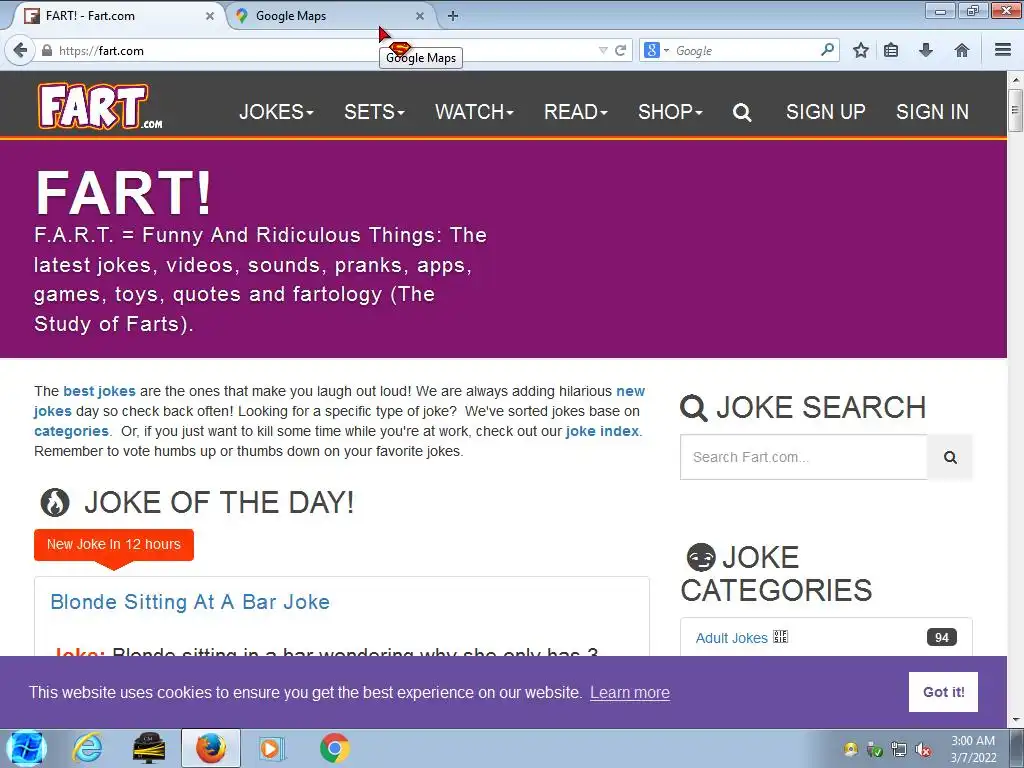Viewport: 1024px width, 768px height.
Task: Click the site navbar search icon
Action: tap(742, 112)
